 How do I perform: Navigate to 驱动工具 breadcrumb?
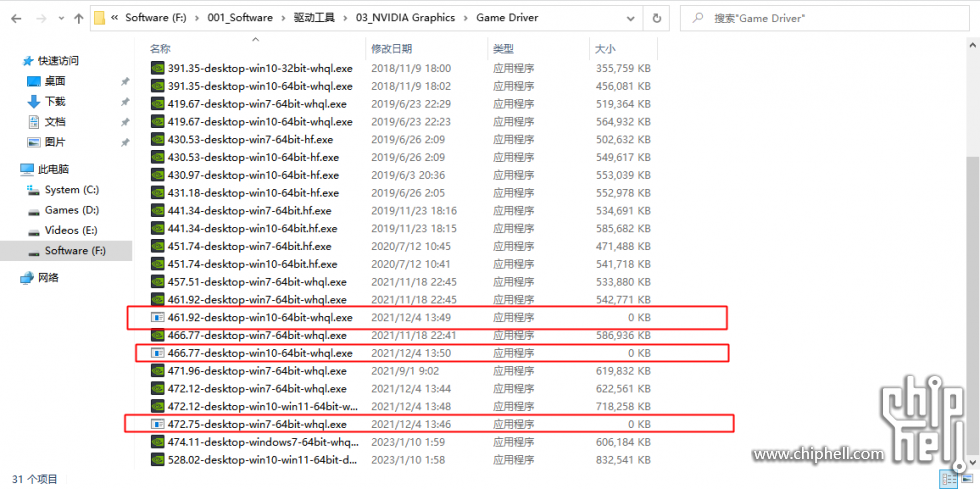pyautogui.click(x=314, y=18)
